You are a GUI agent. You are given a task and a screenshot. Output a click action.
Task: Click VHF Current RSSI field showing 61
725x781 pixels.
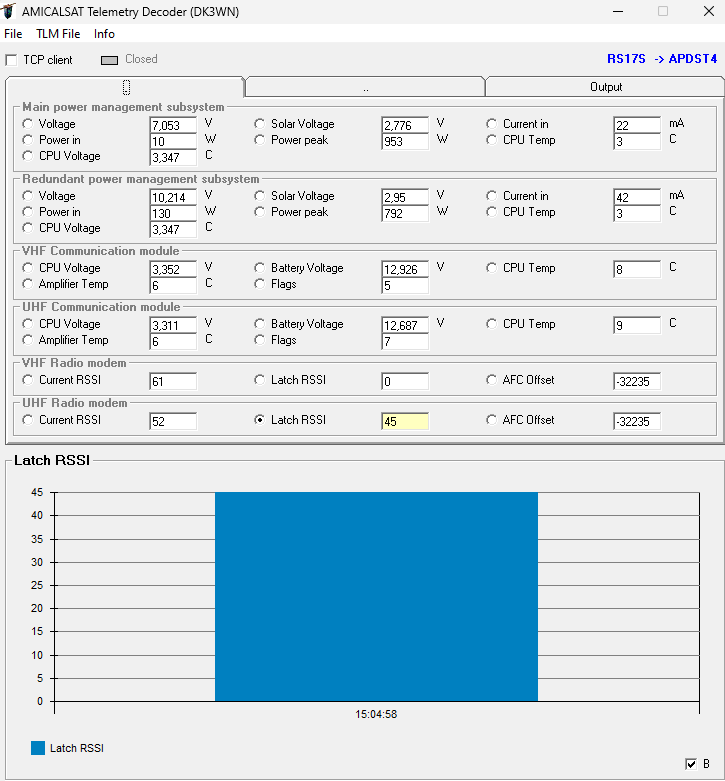pos(173,382)
